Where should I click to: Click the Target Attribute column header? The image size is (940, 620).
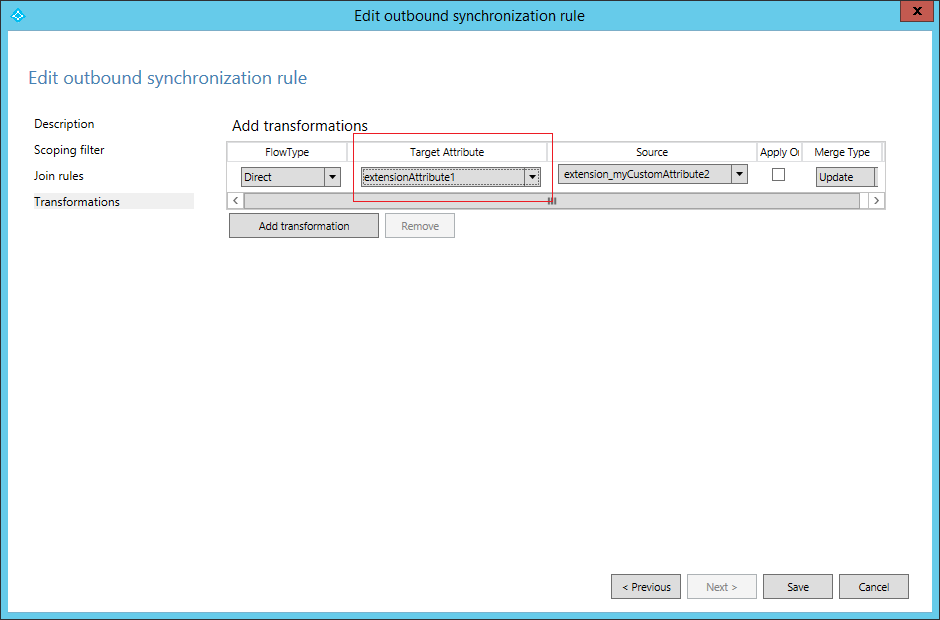click(x=449, y=152)
